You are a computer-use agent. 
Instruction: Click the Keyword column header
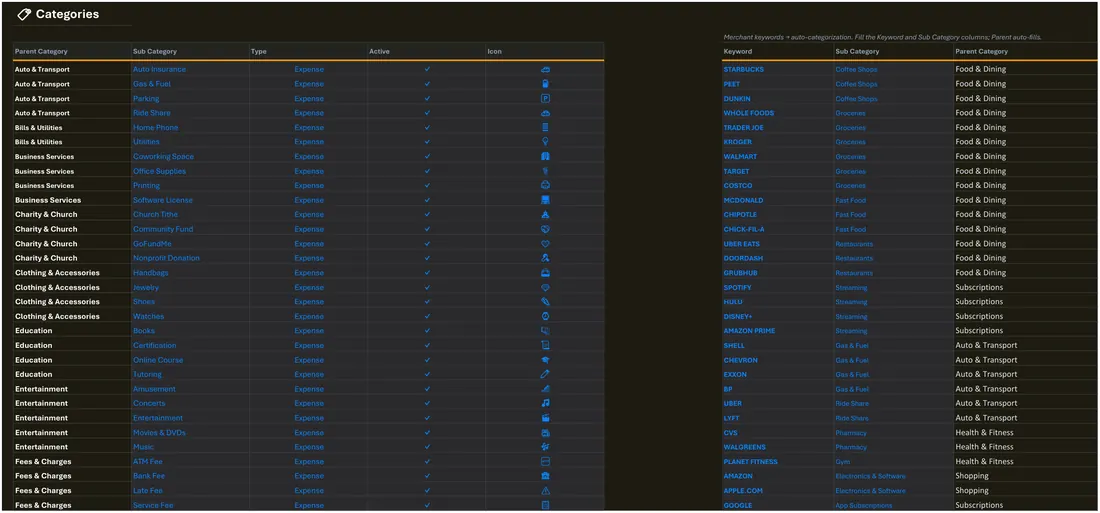click(738, 51)
